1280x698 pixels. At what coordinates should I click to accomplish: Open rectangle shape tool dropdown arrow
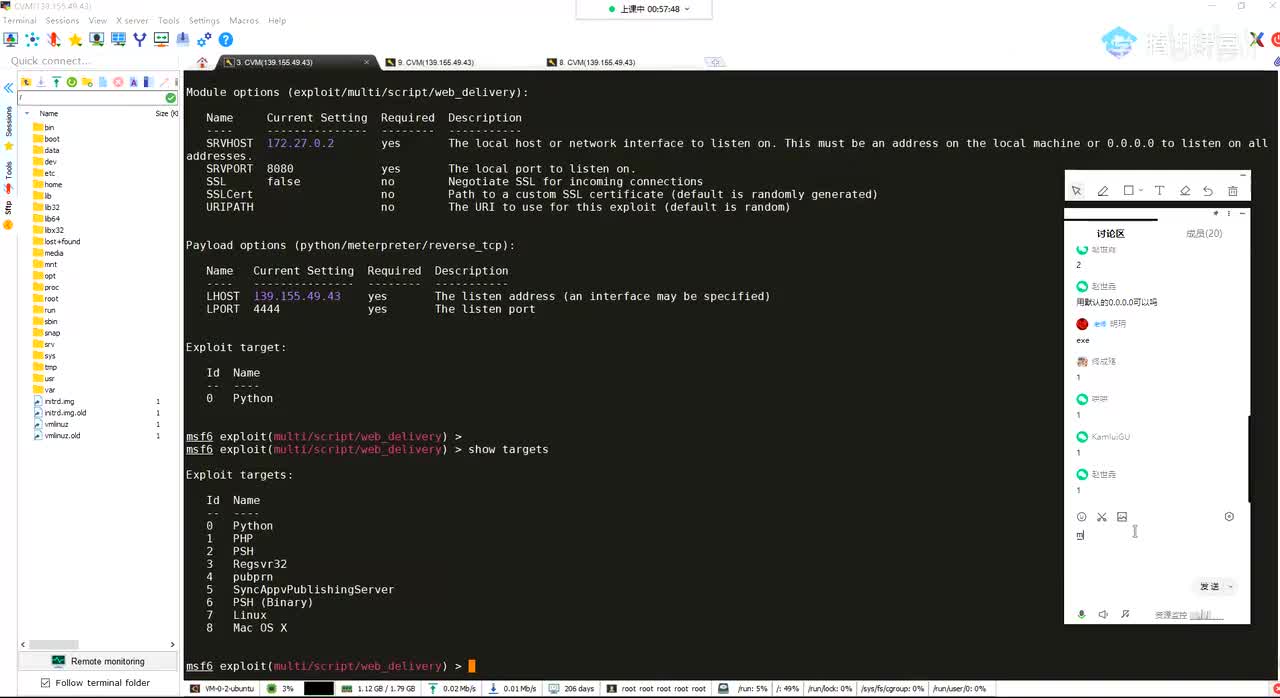(1142, 191)
